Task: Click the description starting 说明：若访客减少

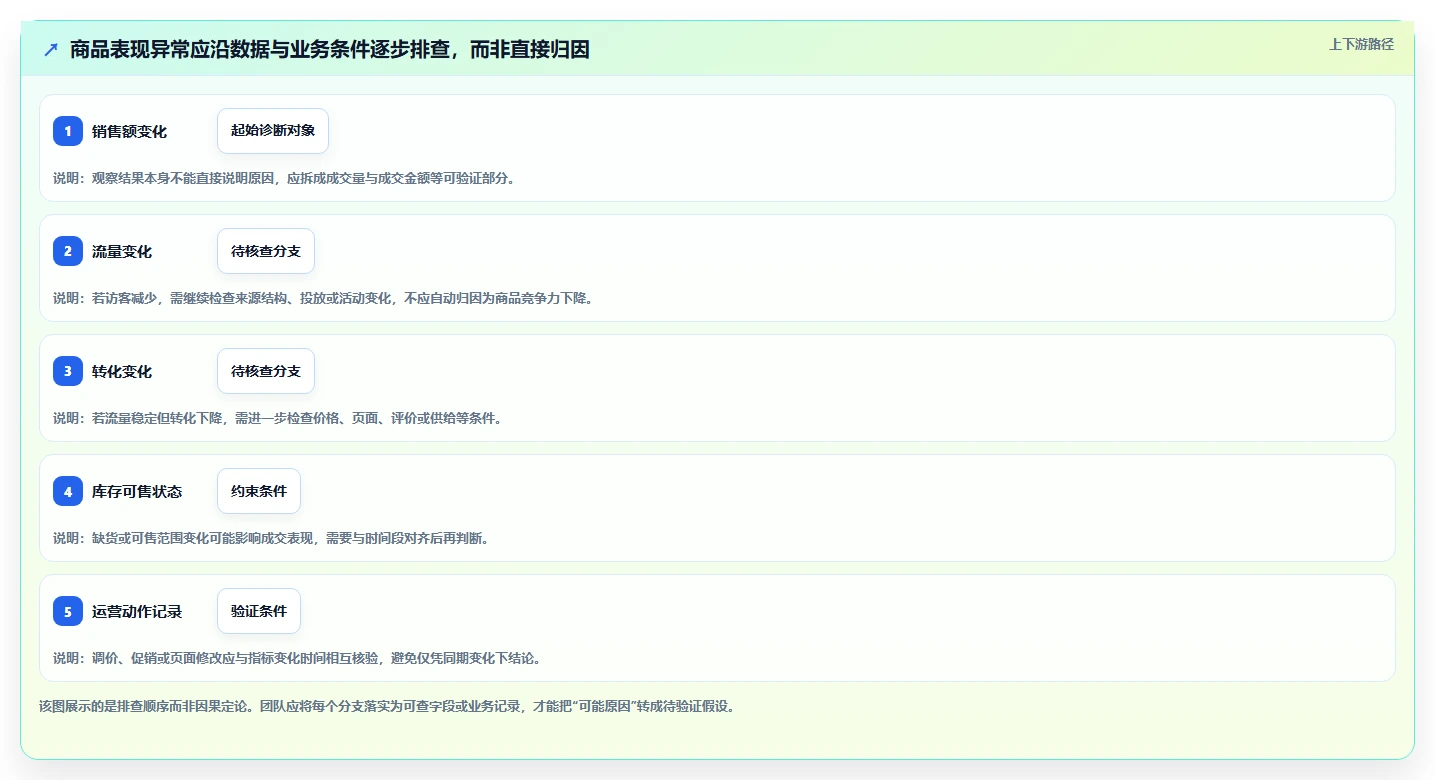Action: 323,298
